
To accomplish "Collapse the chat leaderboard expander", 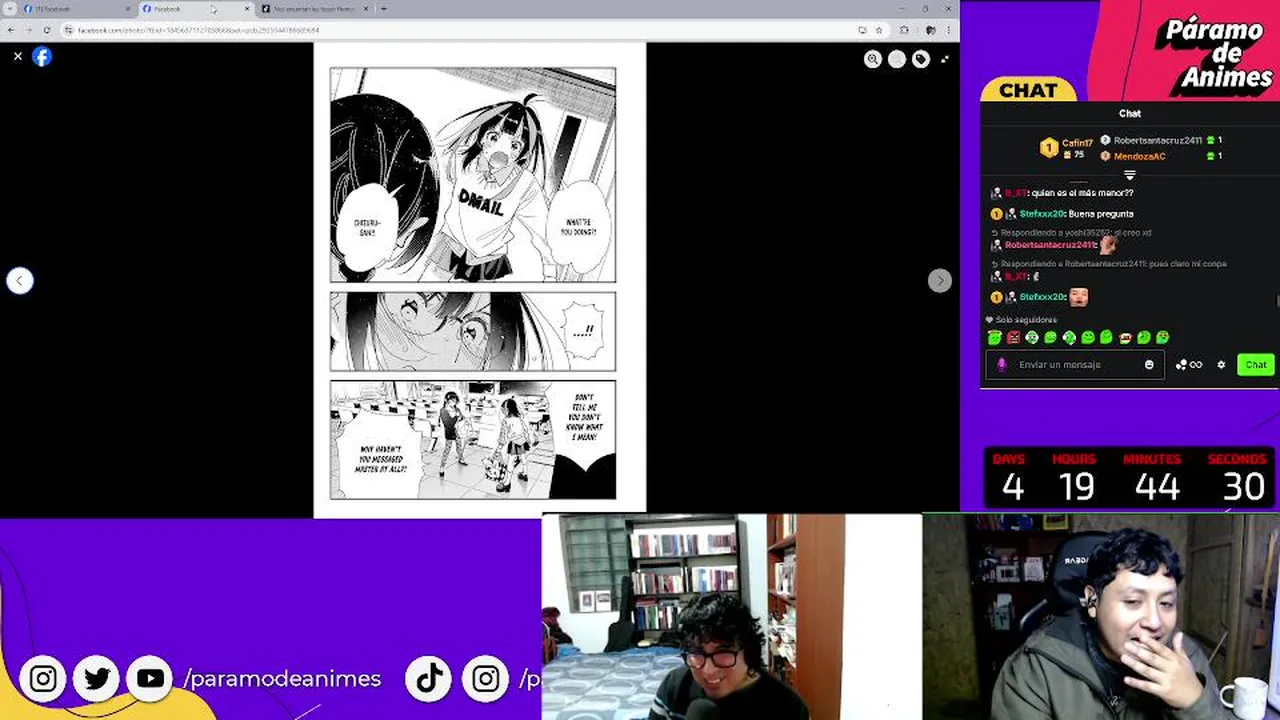I will pyautogui.click(x=1130, y=175).
